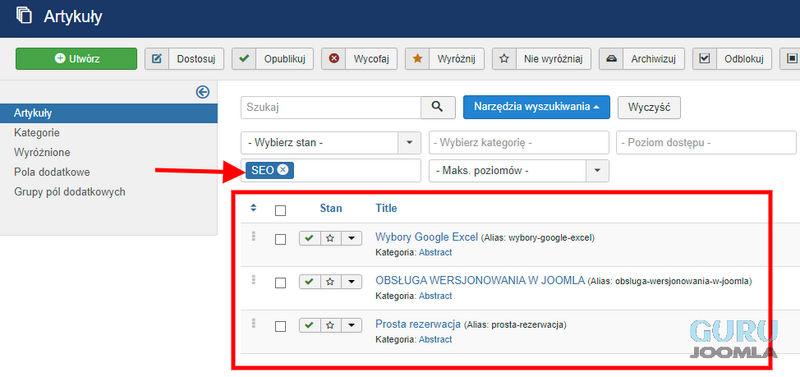Viewport: 800px width, 377px height.
Task: Open the actions dropdown caret for Wybory Google Excel
Action: [x=351, y=238]
